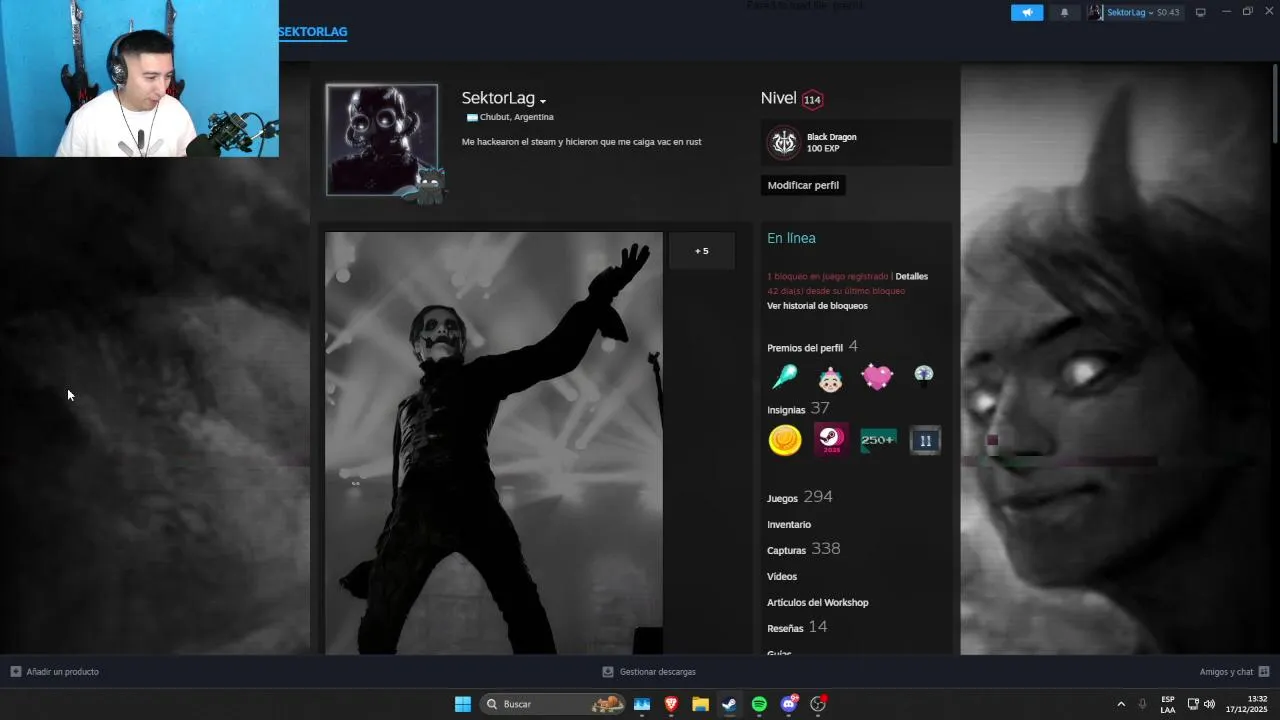Open the notifications bell
1280x720 pixels.
tap(1064, 13)
